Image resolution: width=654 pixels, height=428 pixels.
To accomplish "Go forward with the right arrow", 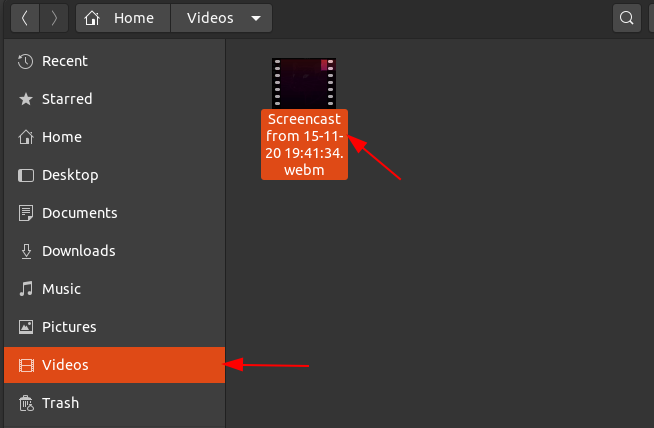I will click(54, 18).
